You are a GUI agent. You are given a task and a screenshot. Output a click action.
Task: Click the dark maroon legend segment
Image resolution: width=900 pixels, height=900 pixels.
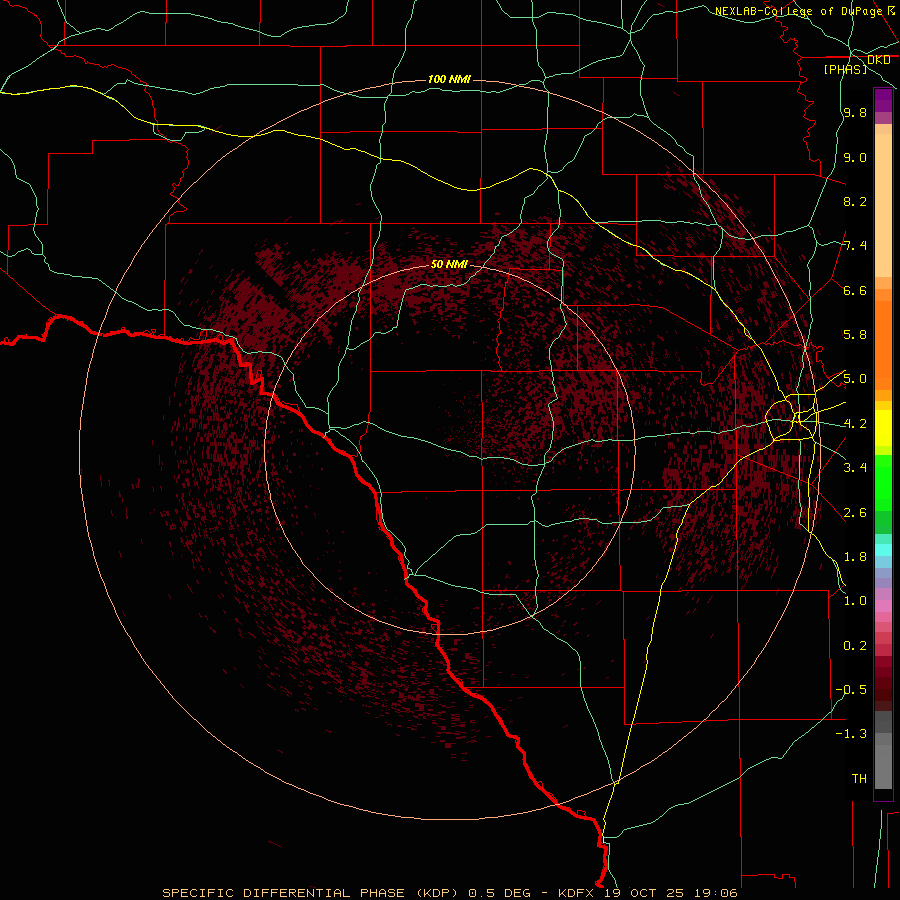coord(883,689)
